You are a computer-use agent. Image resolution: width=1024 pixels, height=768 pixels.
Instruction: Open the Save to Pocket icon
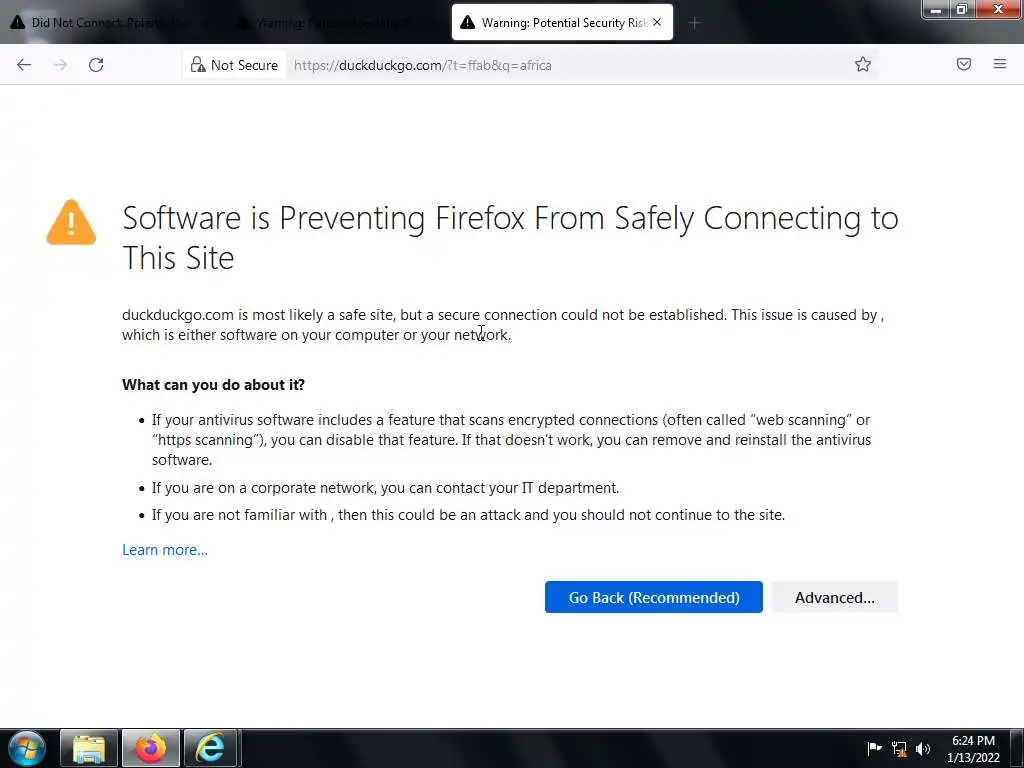(x=964, y=65)
